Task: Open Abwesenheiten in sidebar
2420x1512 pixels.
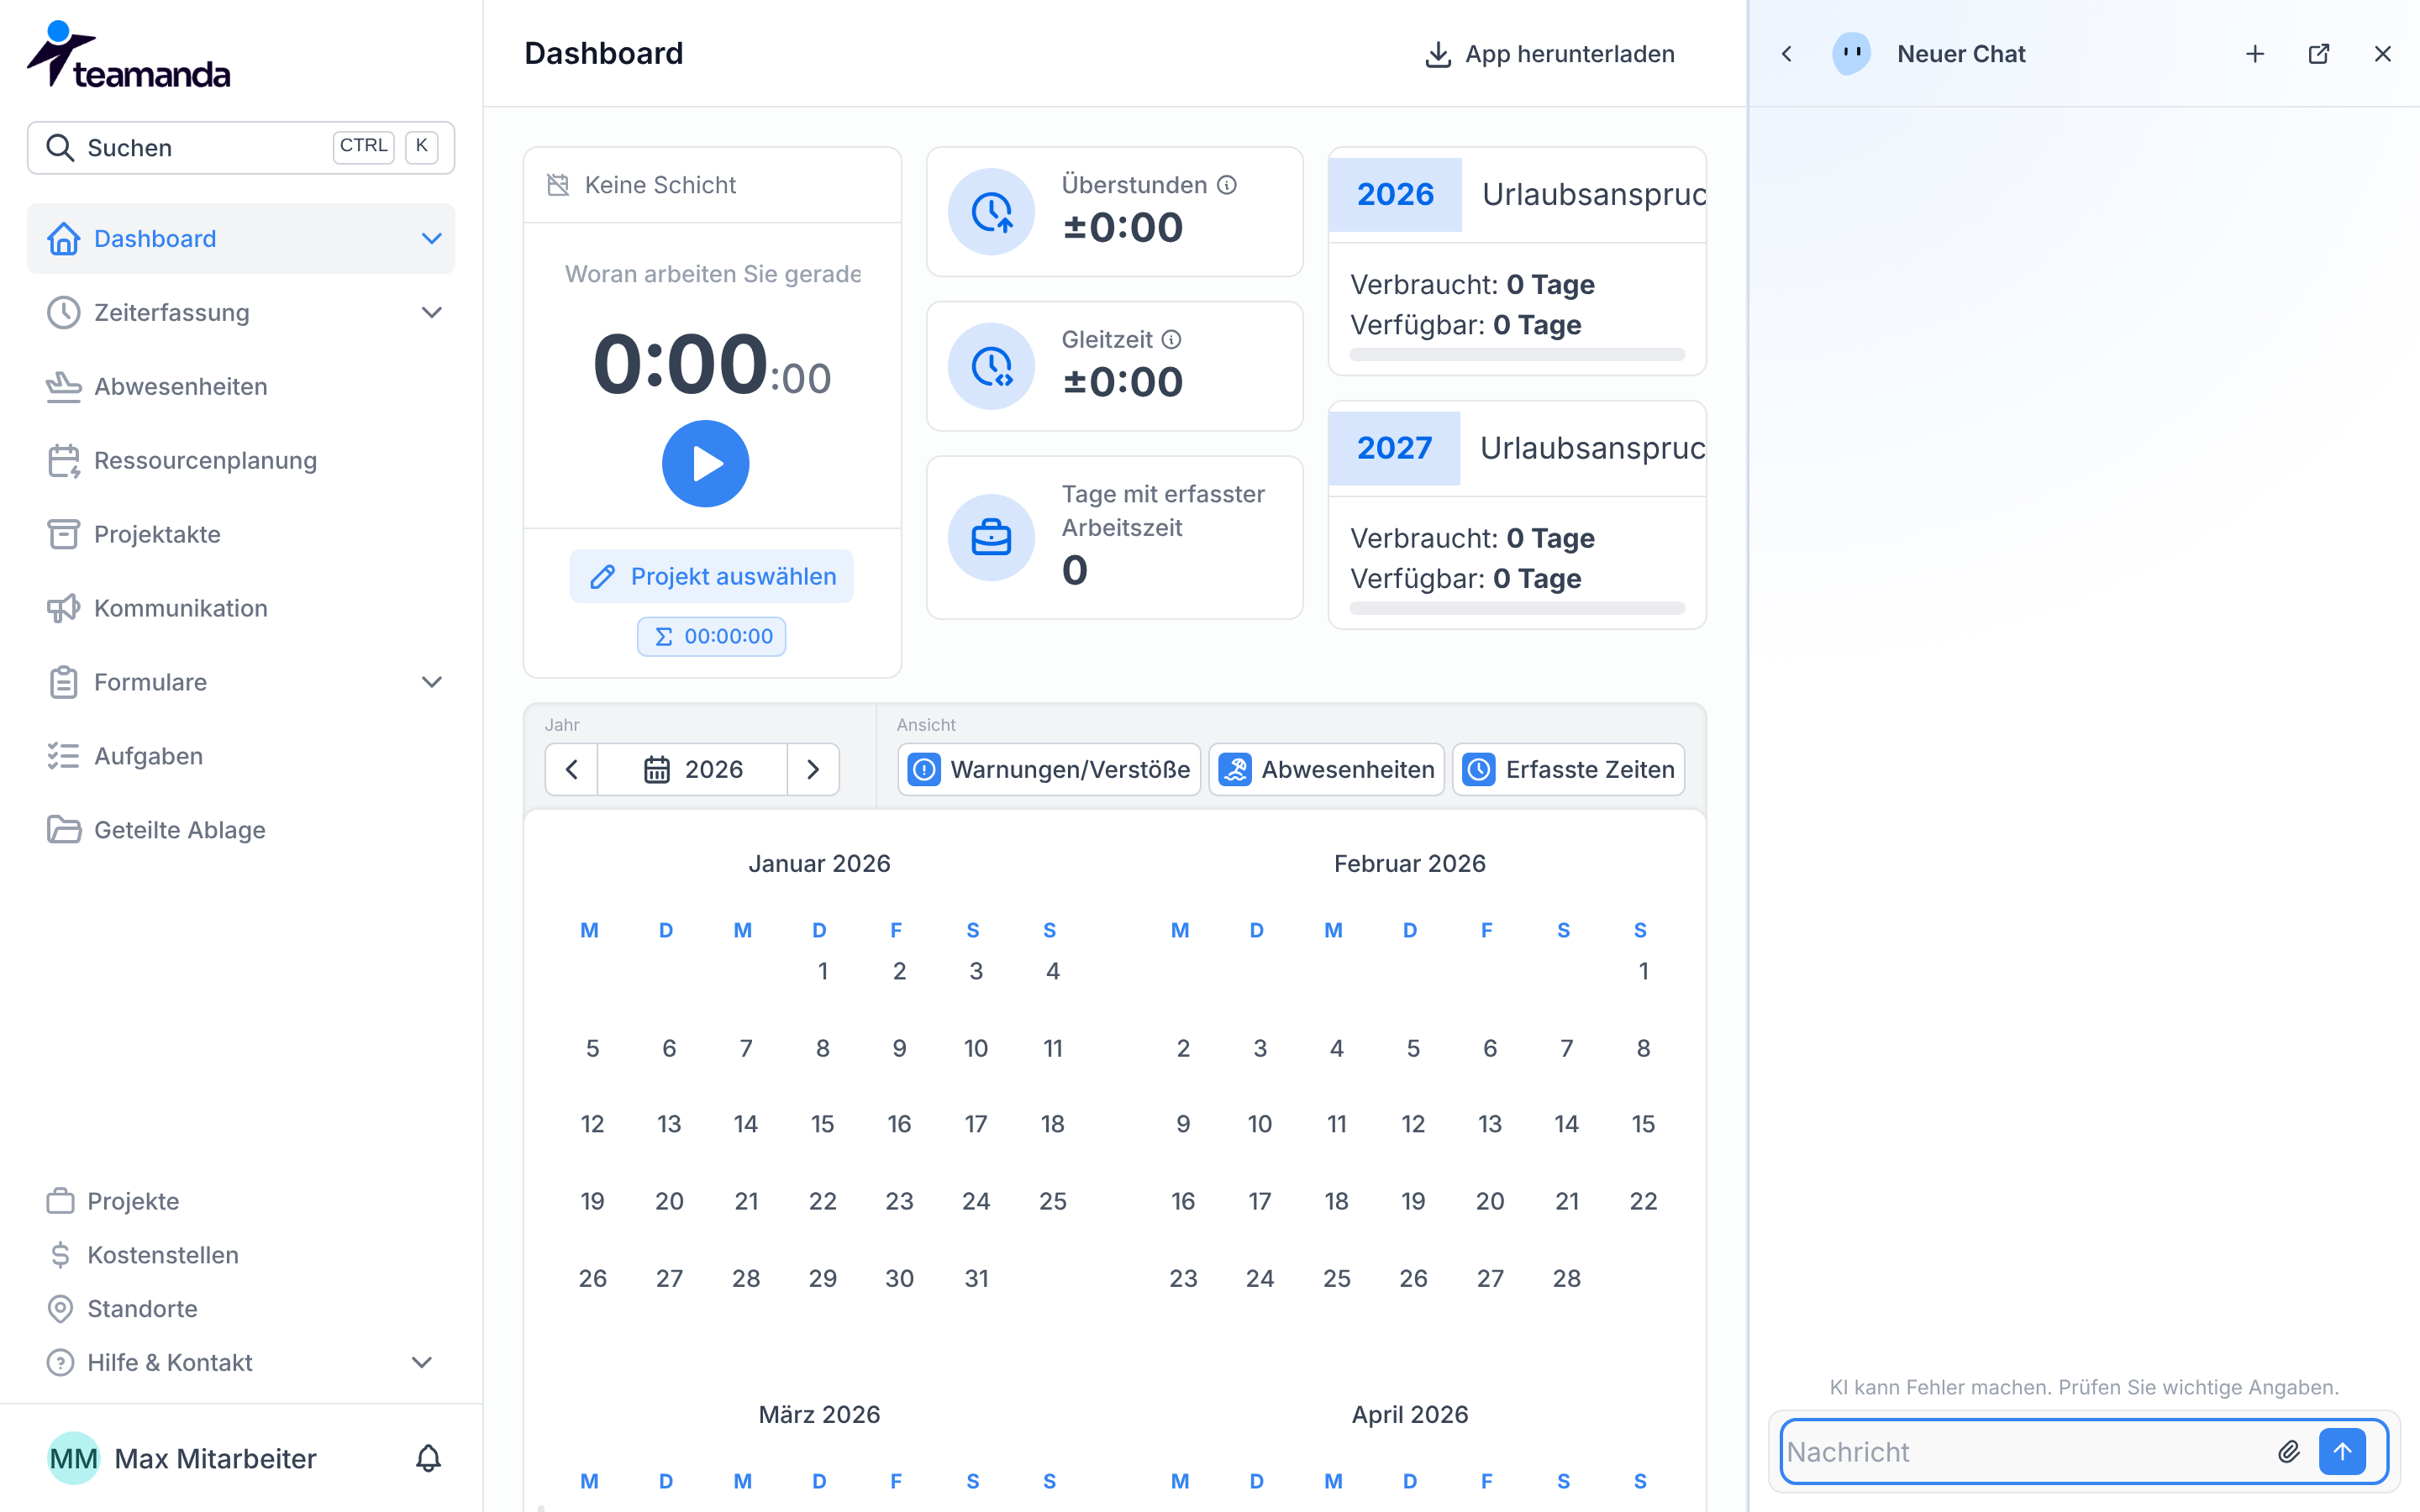Action: (x=240, y=387)
